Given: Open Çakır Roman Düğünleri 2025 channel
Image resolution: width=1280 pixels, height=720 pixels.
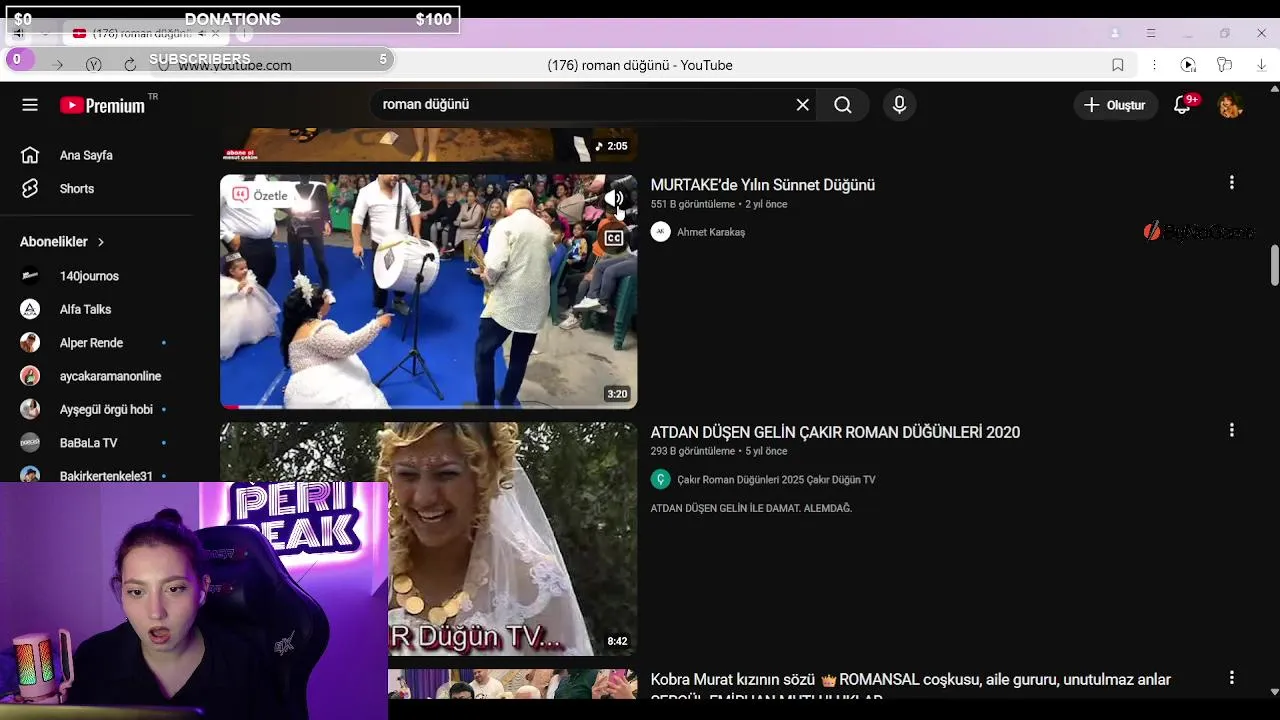Looking at the screenshot, I should pos(776,480).
